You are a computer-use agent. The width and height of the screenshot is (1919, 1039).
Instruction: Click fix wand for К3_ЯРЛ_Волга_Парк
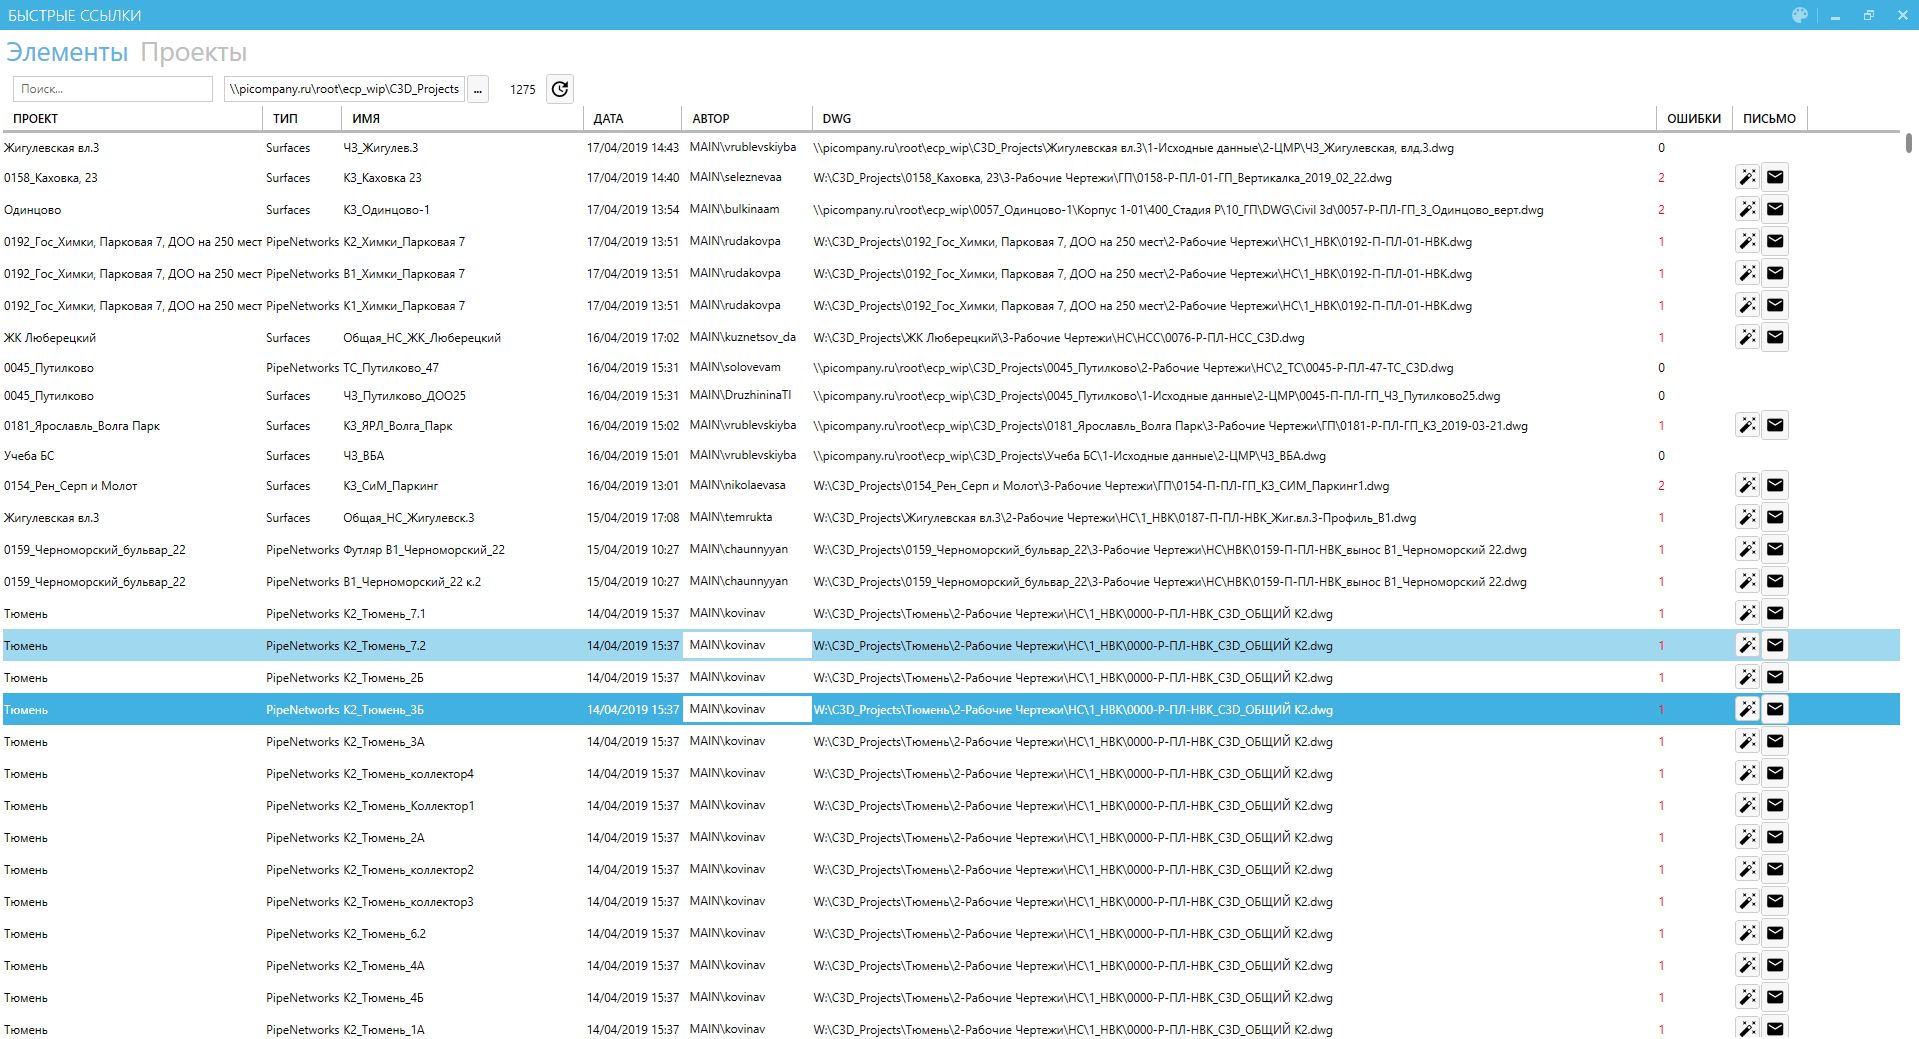coord(1747,425)
